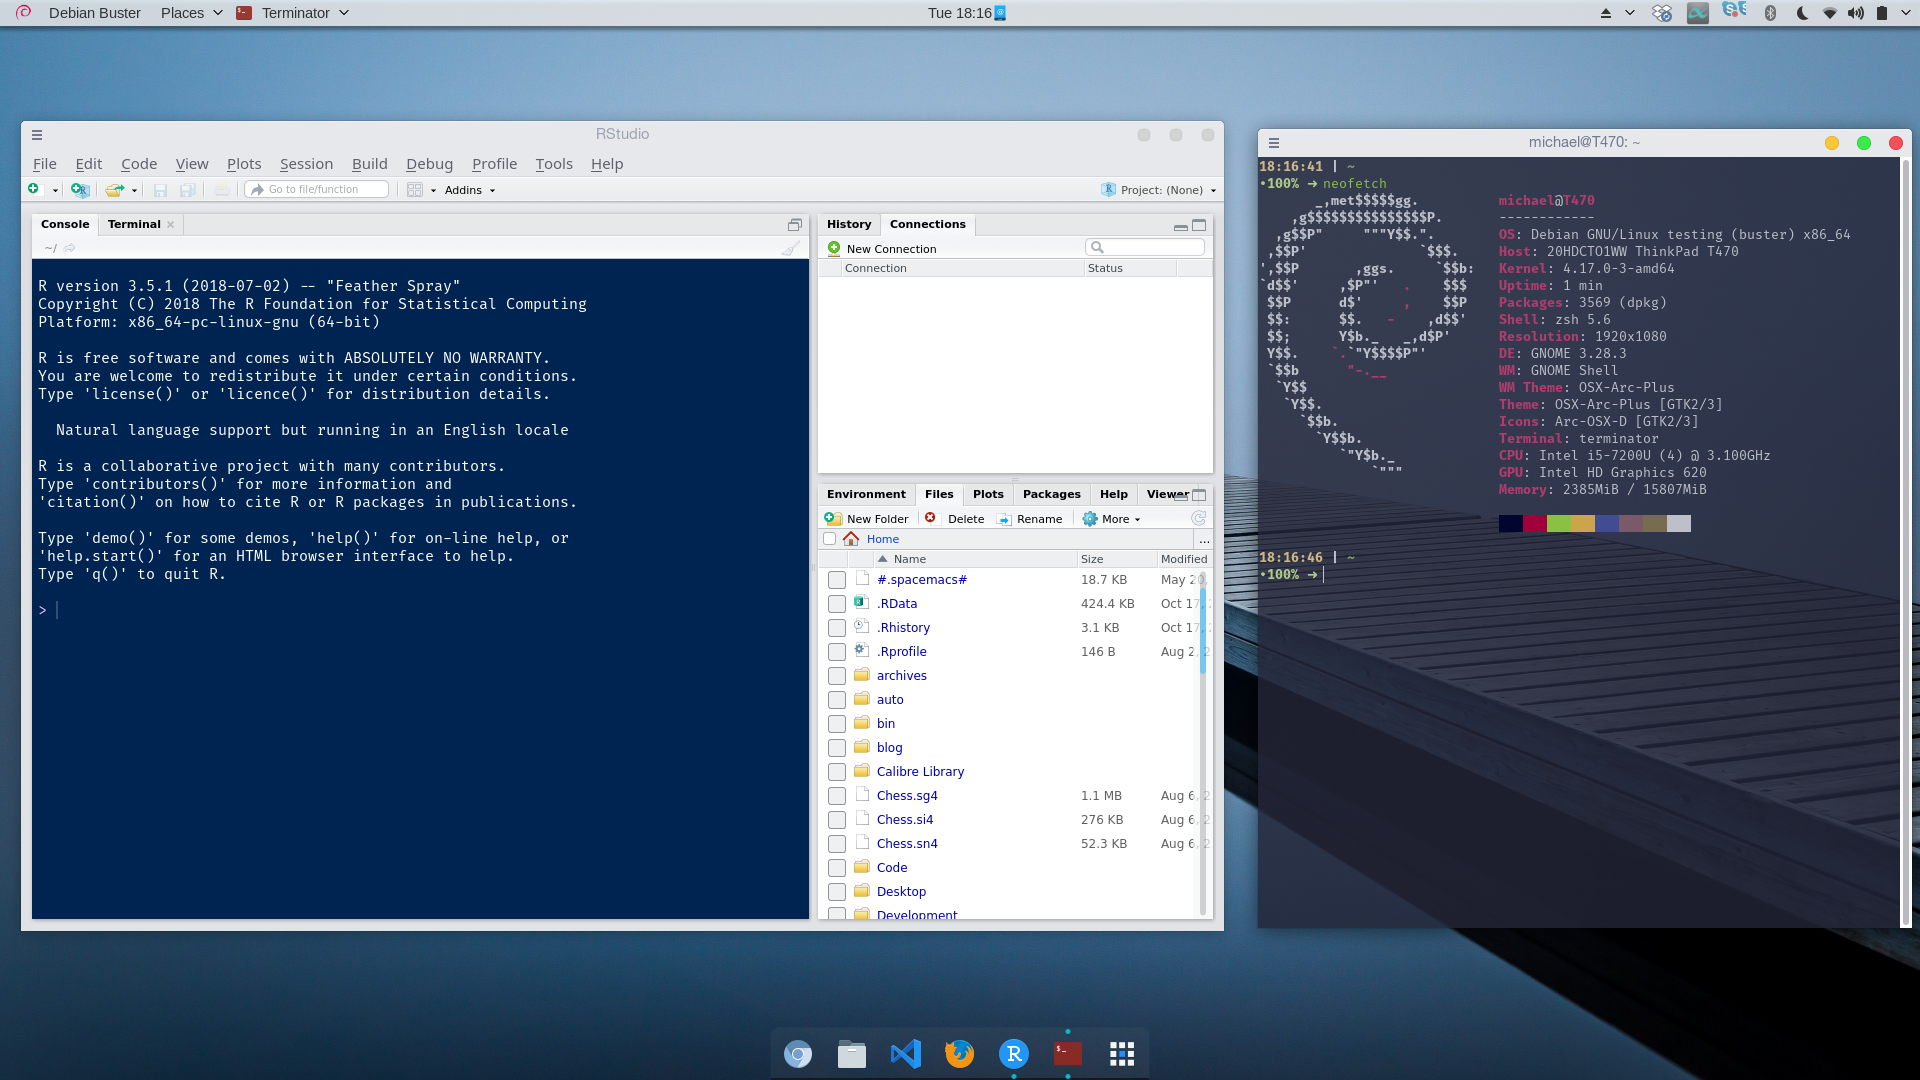Check the box next to archives folder
The image size is (1920, 1080).
point(837,676)
